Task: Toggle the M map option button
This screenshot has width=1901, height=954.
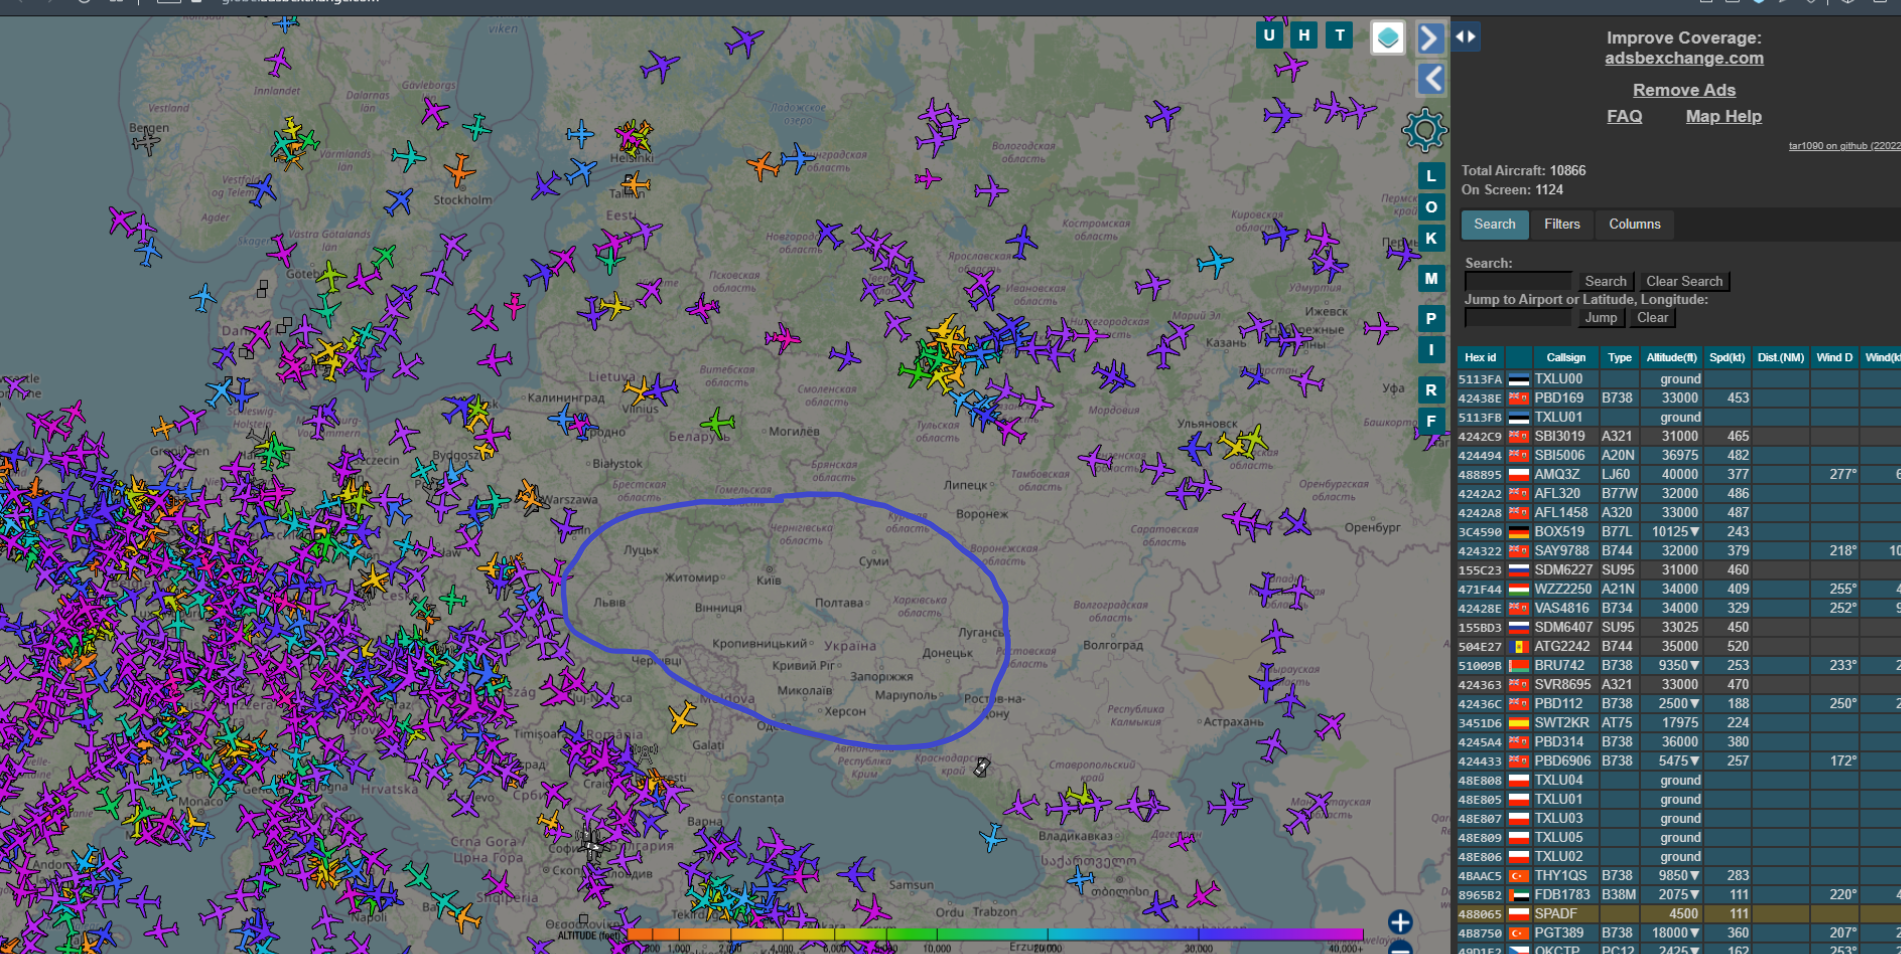Action: pyautogui.click(x=1431, y=279)
